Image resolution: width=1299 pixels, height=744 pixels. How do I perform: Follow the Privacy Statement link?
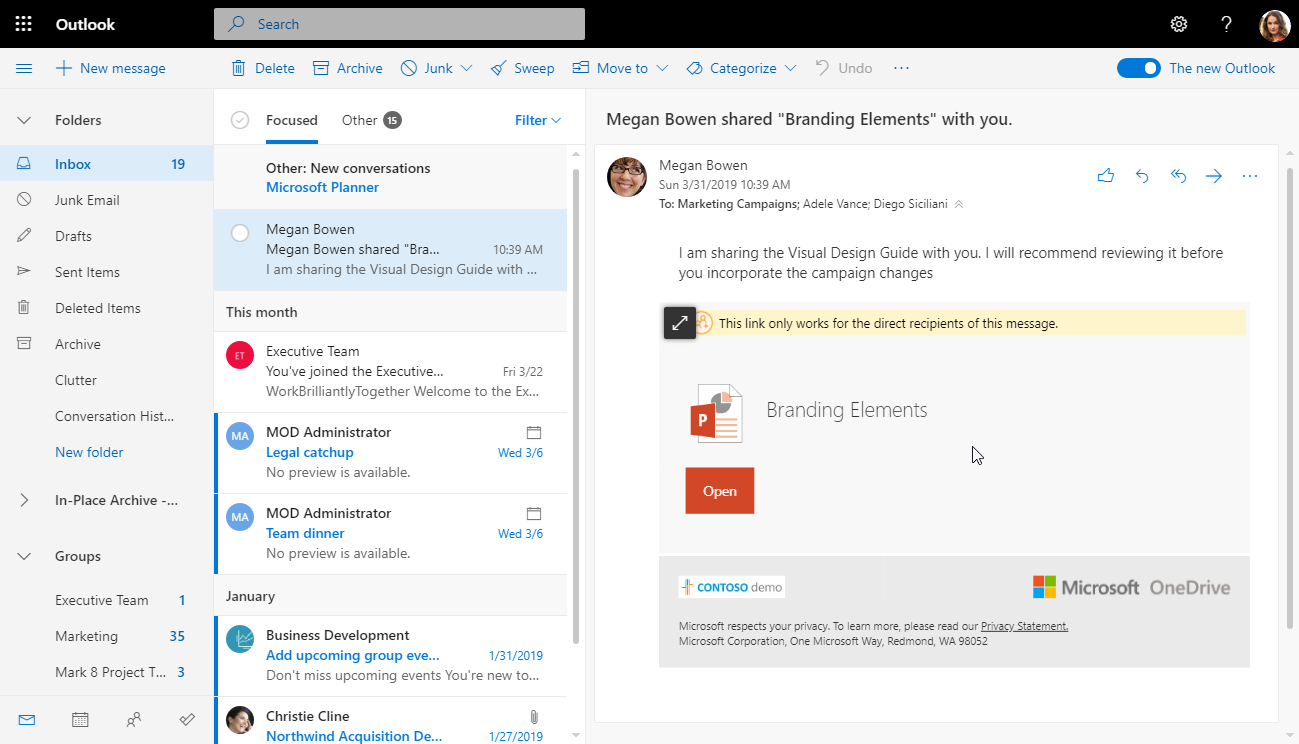click(x=1023, y=624)
